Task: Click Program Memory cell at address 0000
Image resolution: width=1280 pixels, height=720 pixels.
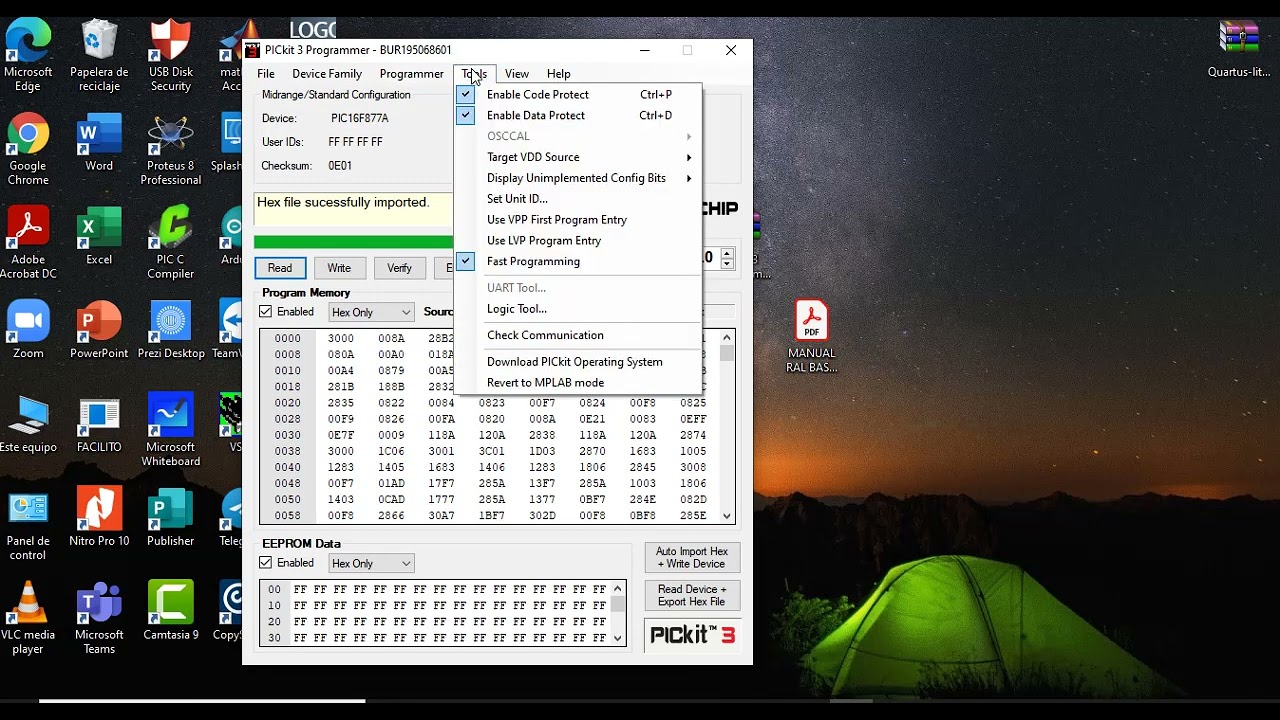Action: (341, 339)
